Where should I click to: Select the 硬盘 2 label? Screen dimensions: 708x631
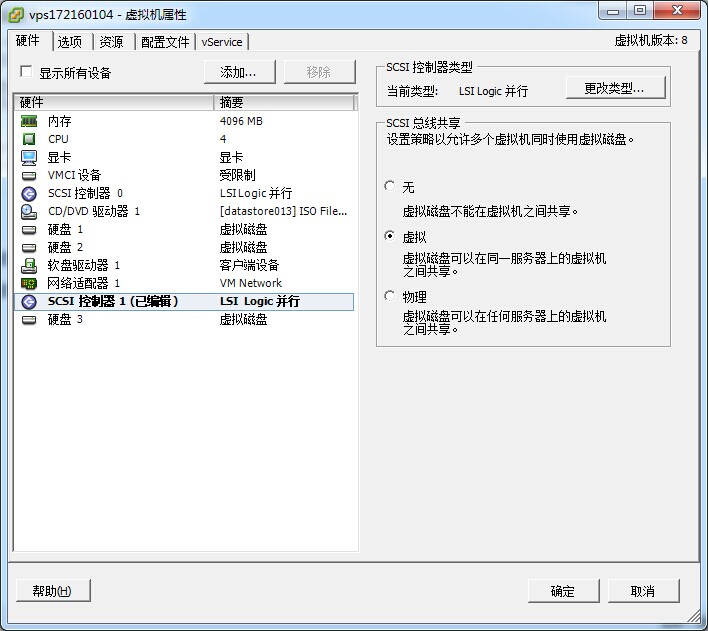[x=65, y=248]
